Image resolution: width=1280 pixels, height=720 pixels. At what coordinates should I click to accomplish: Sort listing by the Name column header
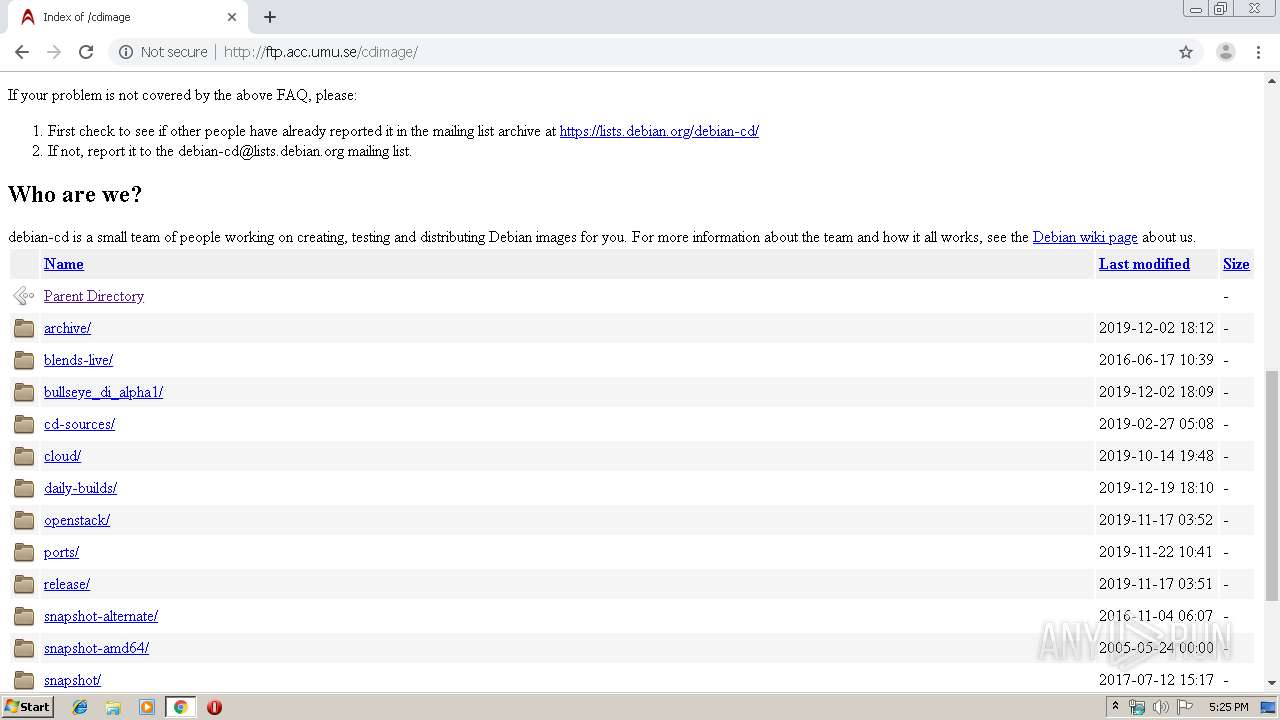pyautogui.click(x=63, y=264)
